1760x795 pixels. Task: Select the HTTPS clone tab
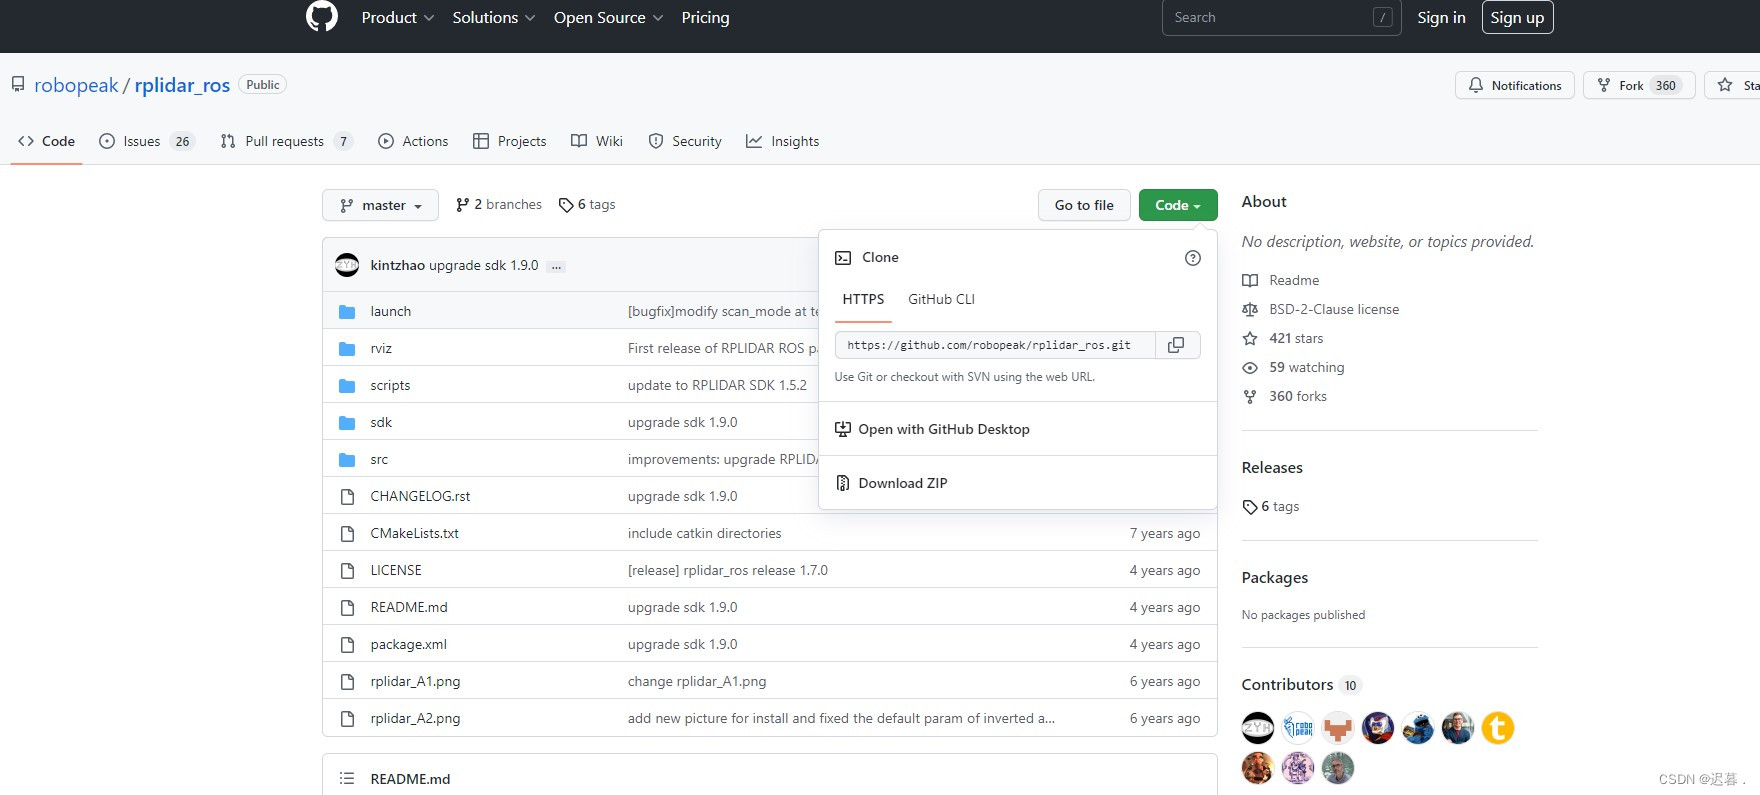click(863, 299)
